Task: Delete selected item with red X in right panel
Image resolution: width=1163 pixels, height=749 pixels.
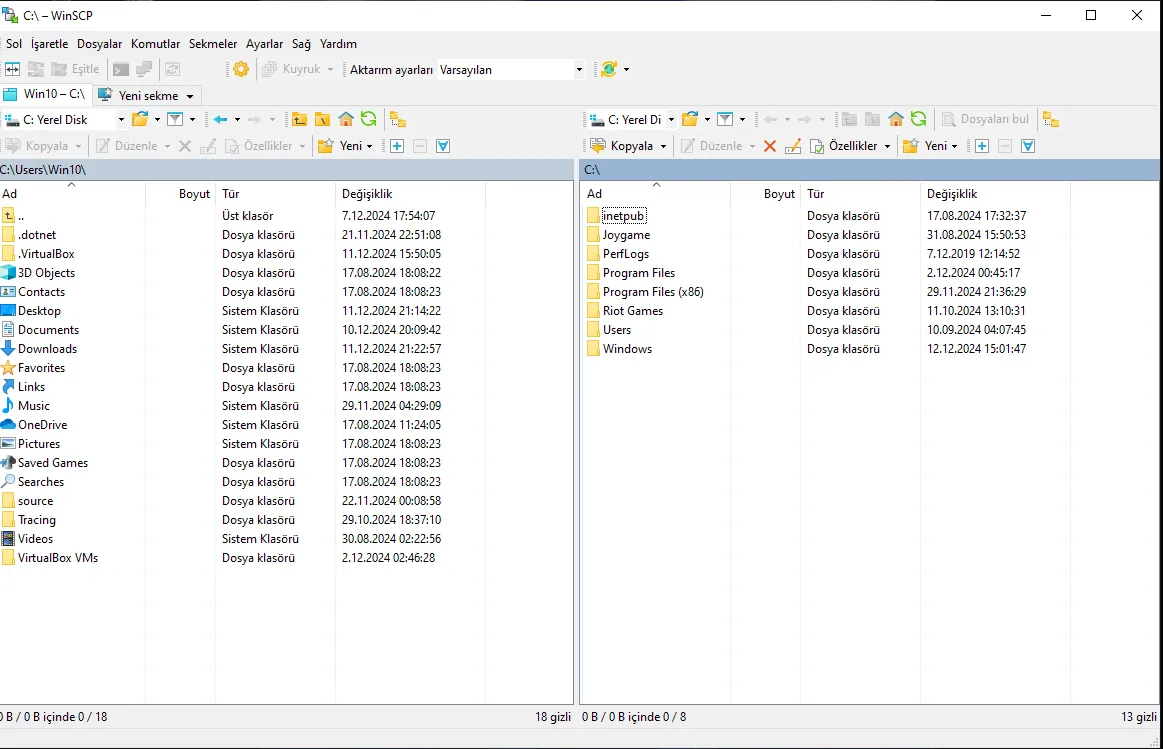Action: 770,146
